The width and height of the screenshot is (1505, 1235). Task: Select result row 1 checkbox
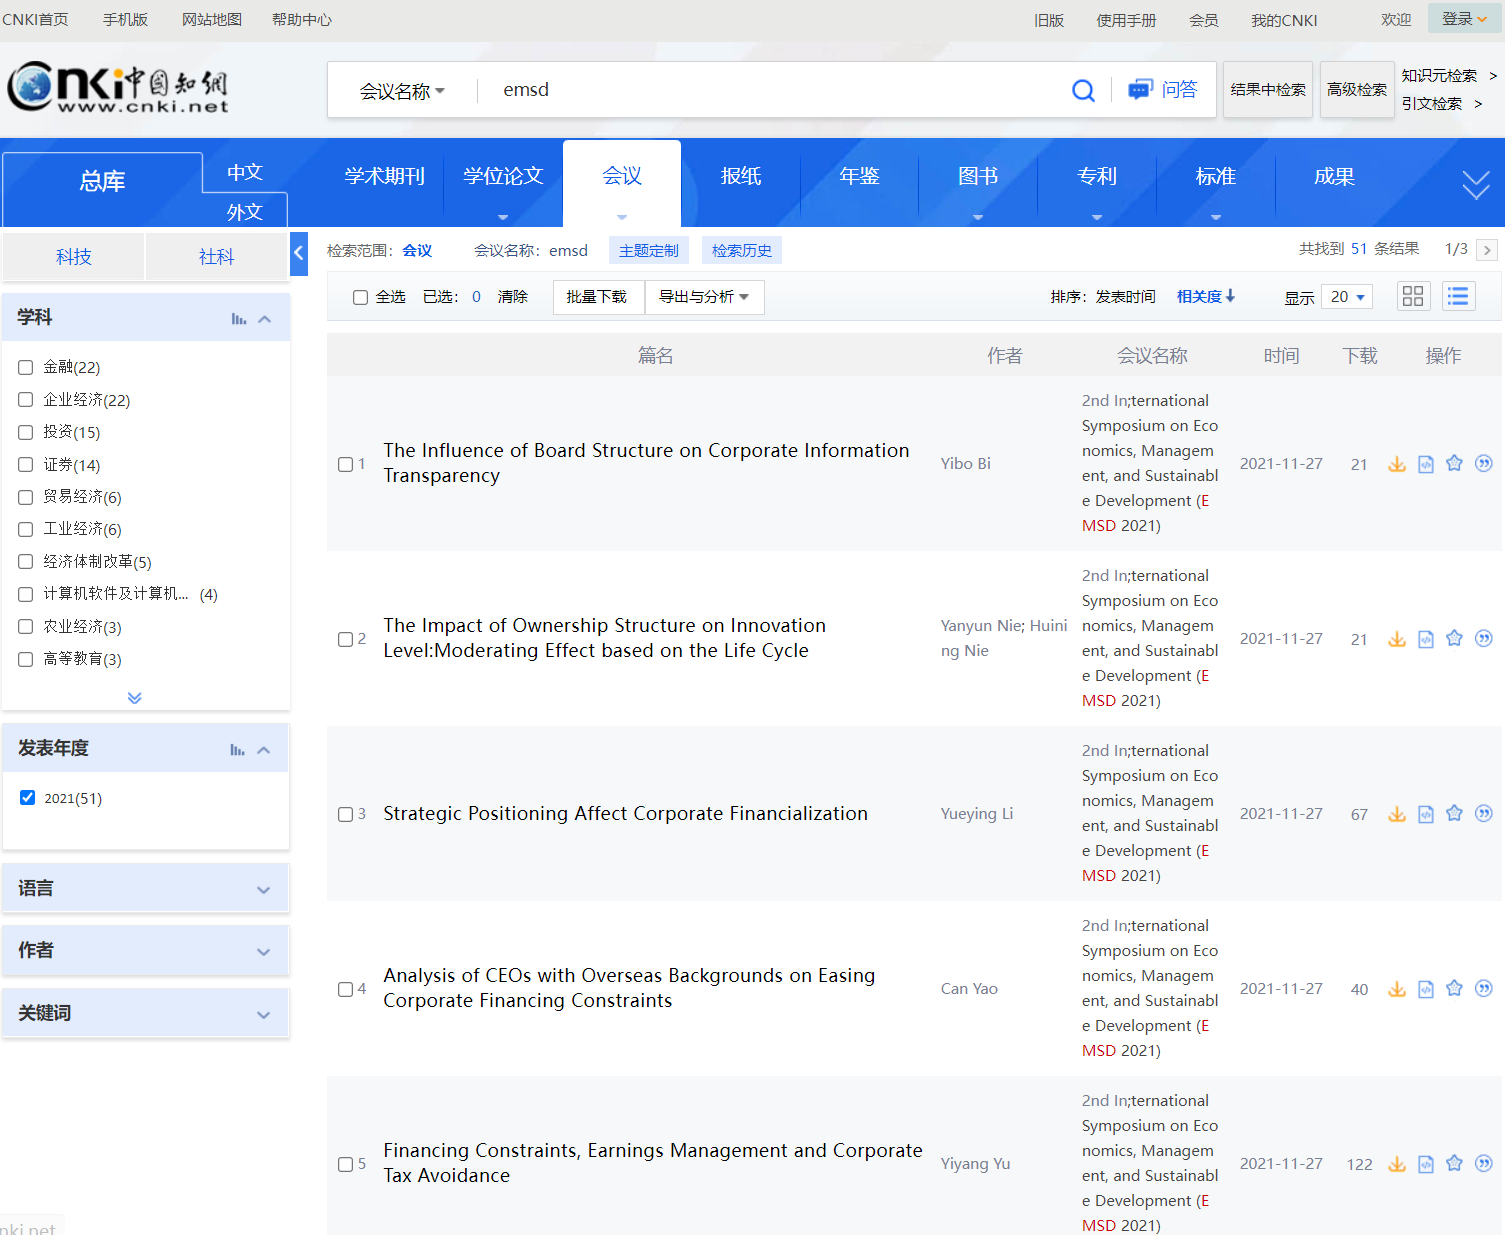(346, 464)
